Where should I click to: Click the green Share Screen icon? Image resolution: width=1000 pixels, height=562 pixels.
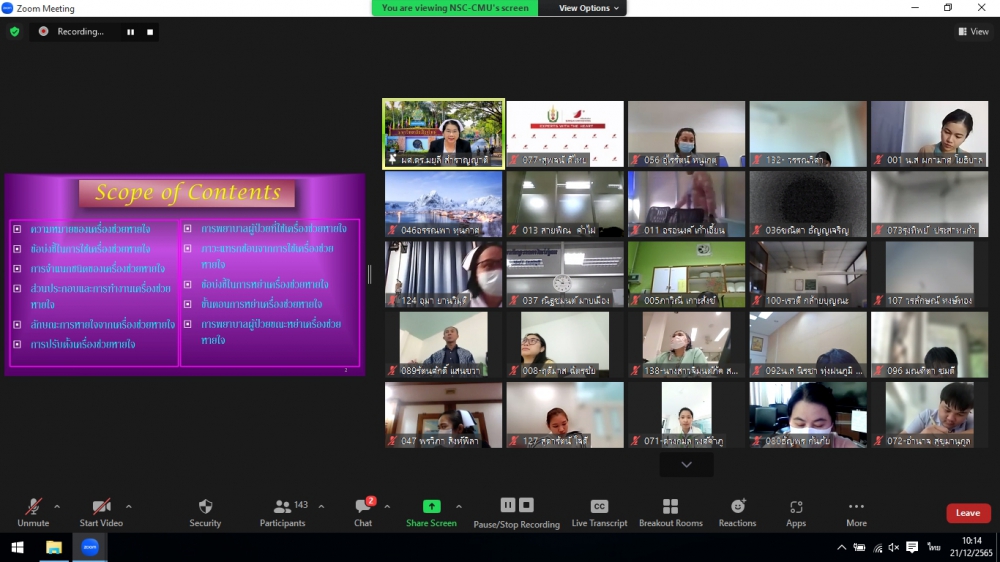click(431, 507)
